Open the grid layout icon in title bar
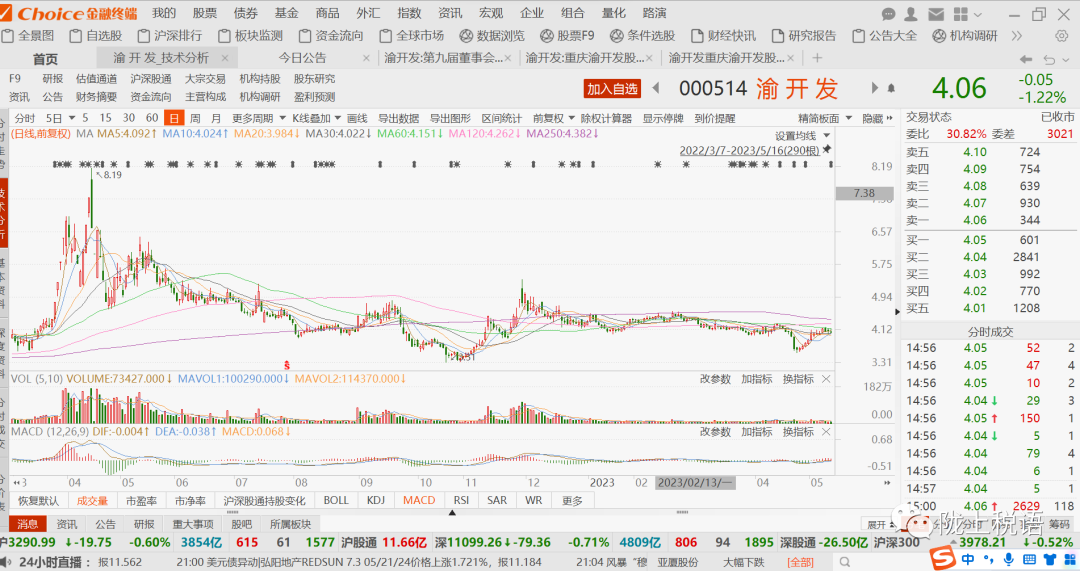1080x571 pixels. pos(961,14)
